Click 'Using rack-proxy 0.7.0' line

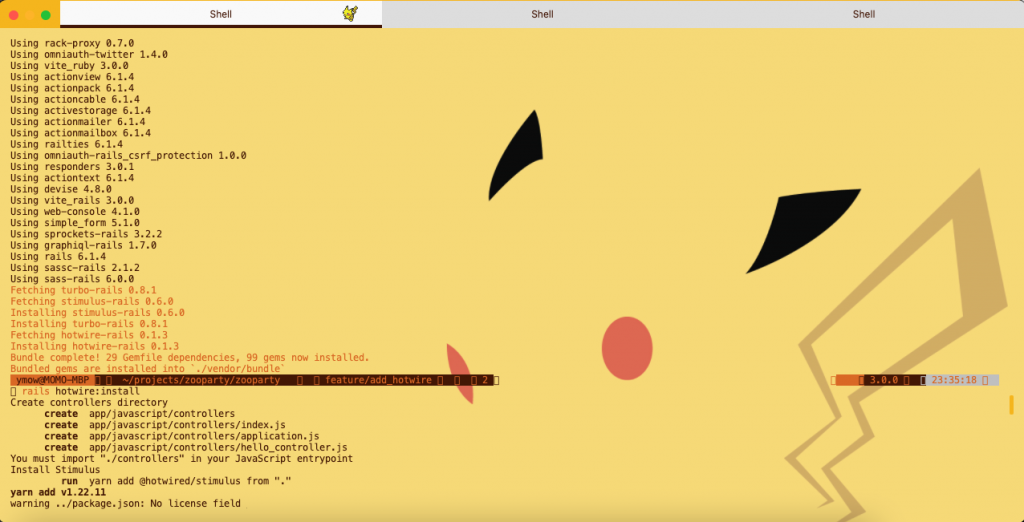(72, 43)
